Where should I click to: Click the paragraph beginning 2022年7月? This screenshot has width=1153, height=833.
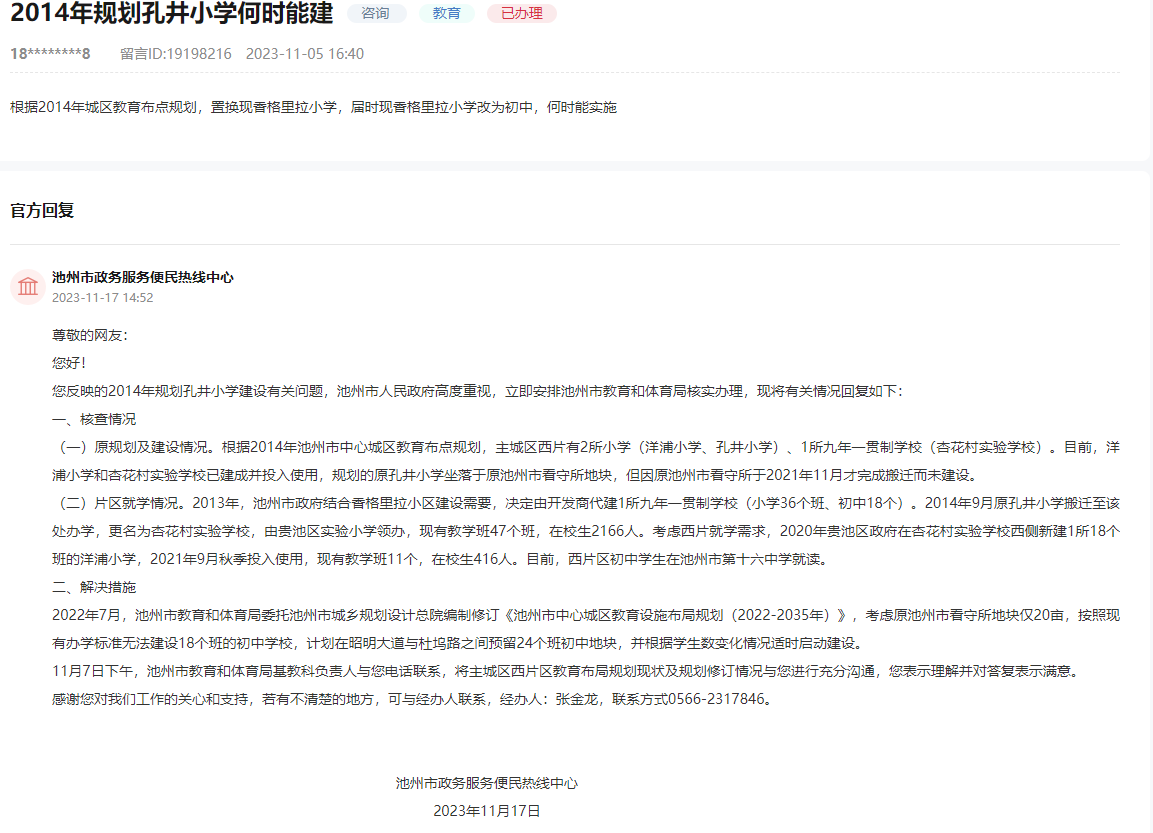tap(585, 629)
